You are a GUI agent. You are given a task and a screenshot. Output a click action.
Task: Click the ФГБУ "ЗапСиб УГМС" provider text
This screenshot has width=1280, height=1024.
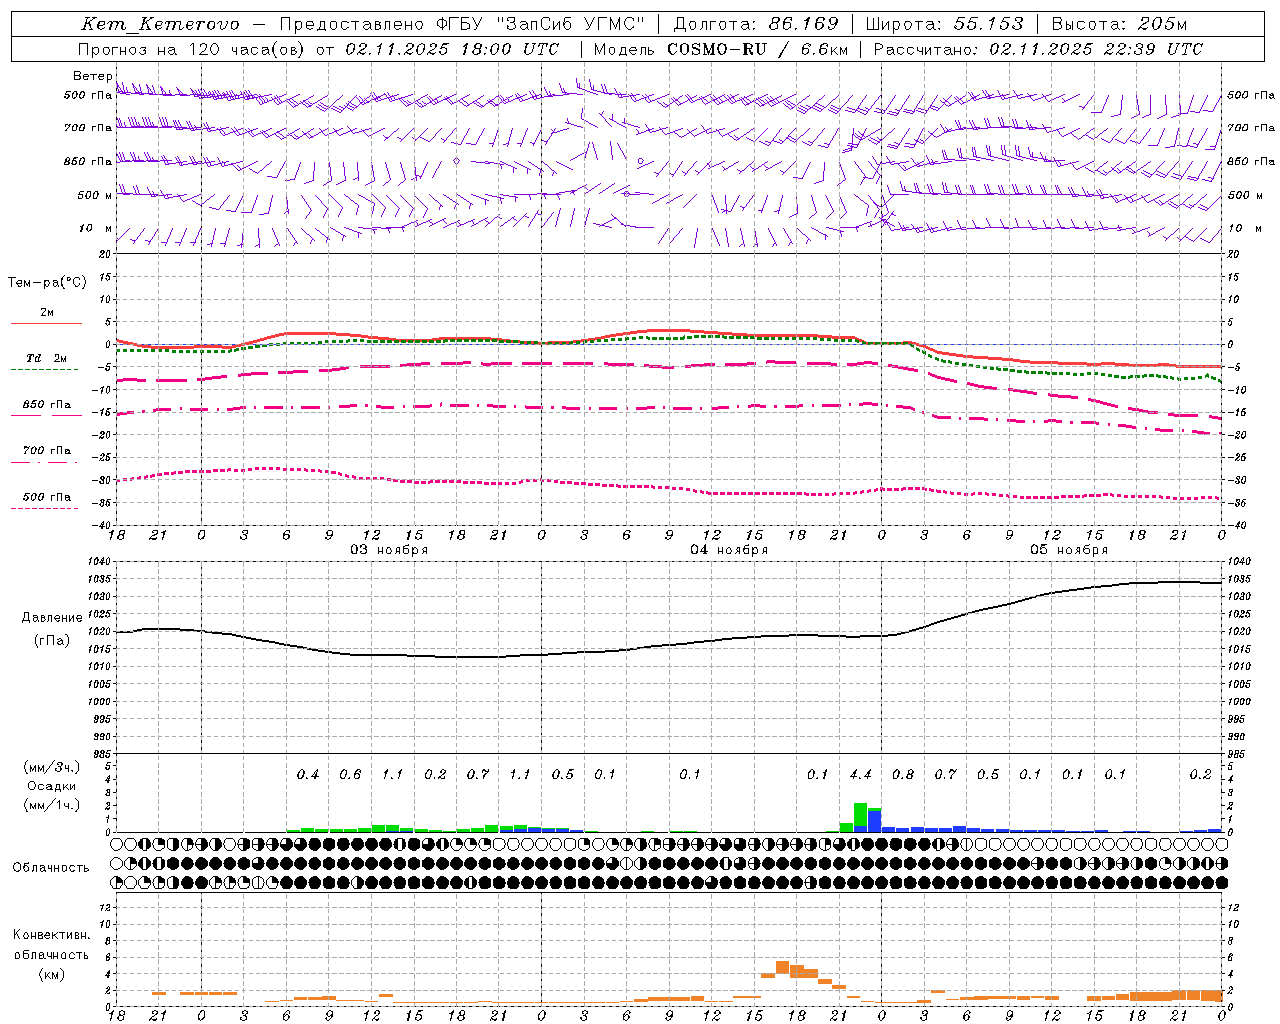pos(541,24)
